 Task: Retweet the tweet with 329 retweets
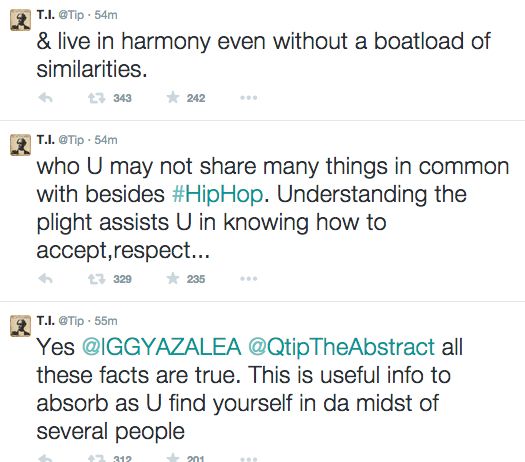pos(97,279)
